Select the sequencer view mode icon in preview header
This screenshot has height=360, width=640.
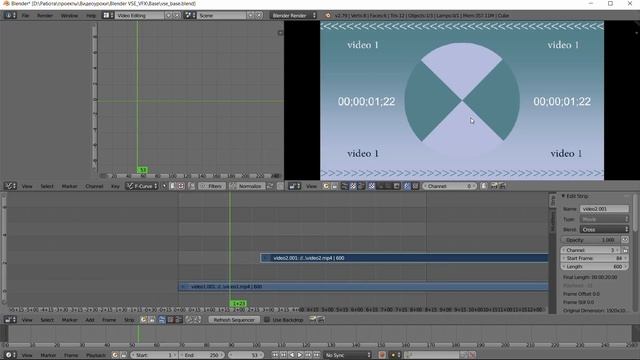344,186
